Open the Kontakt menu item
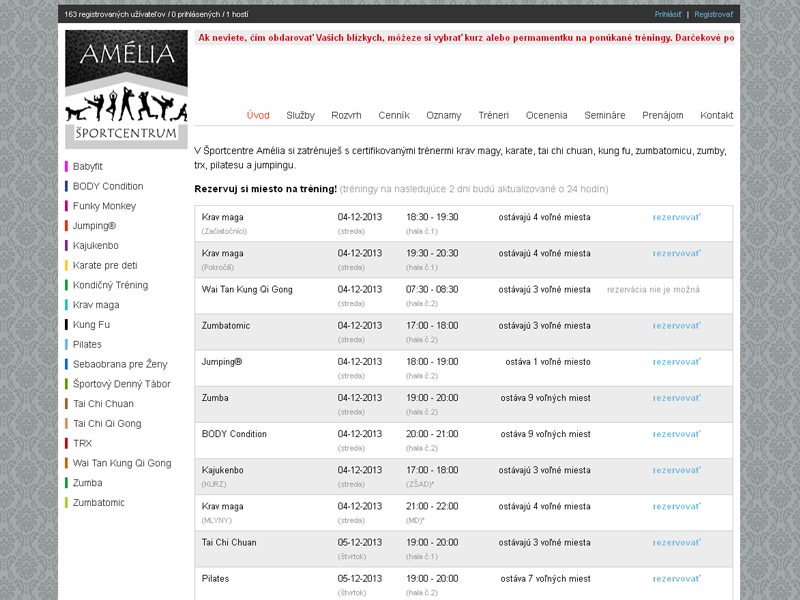800x600 pixels. 716,115
